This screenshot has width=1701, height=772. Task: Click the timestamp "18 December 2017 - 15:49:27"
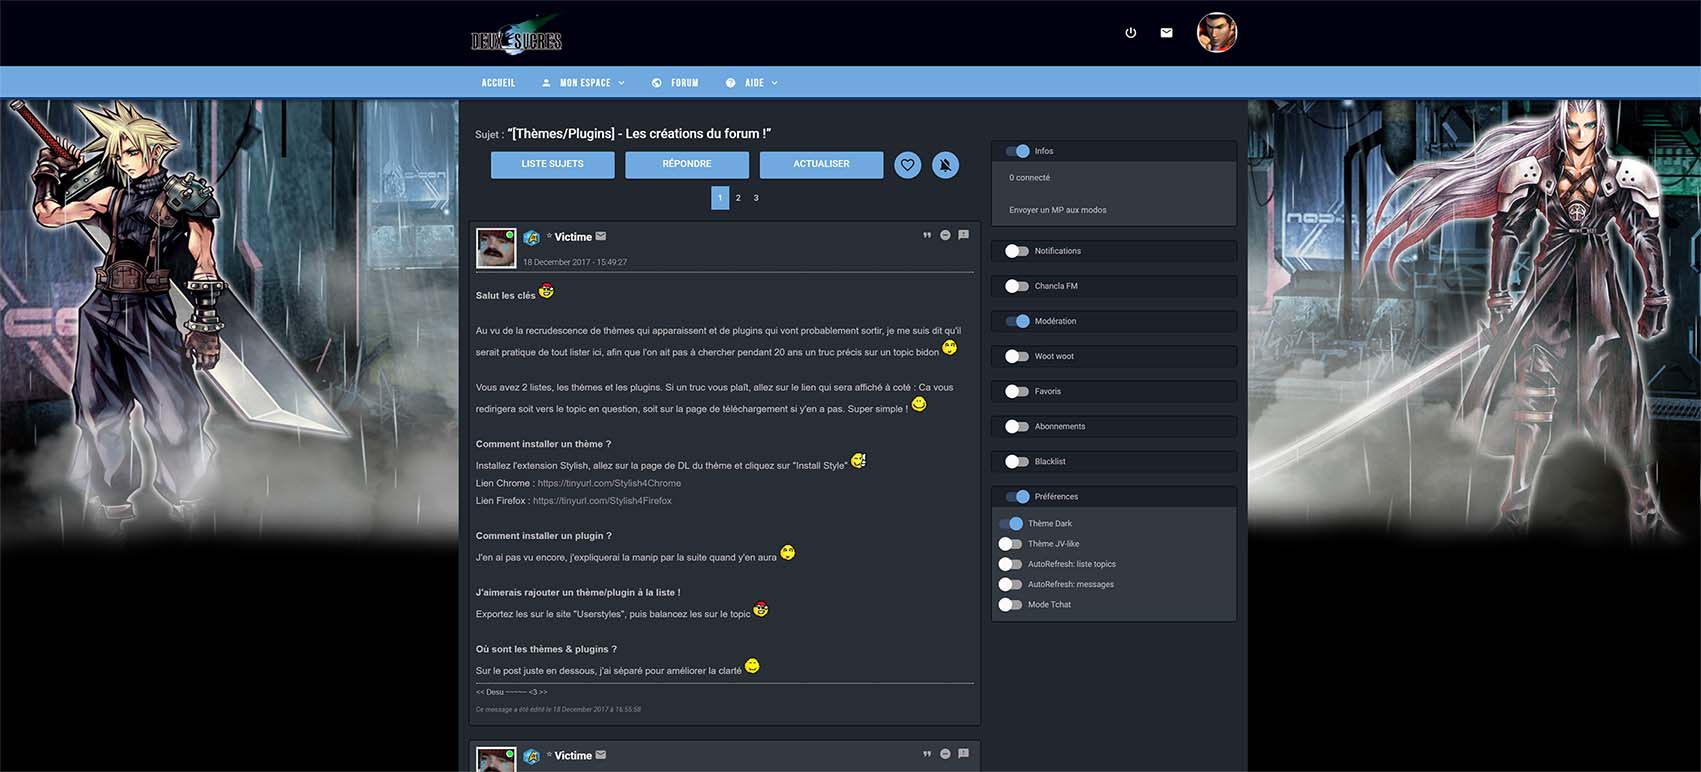click(x=575, y=262)
